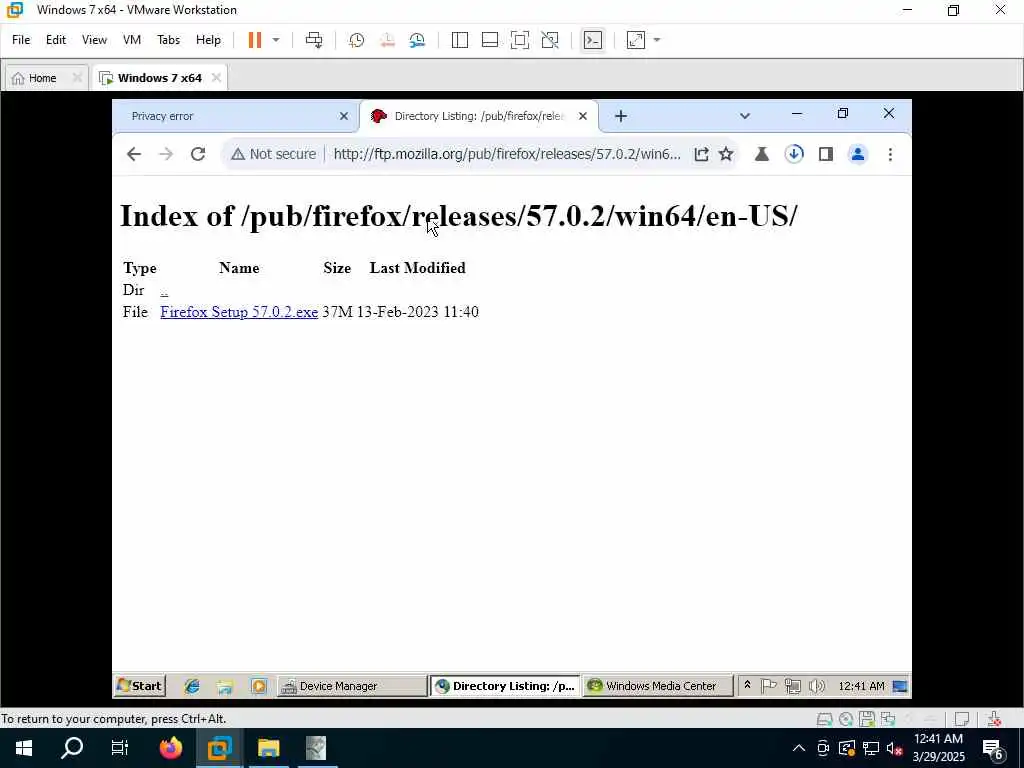Image resolution: width=1024 pixels, height=768 pixels.
Task: Open the VMware File menu
Action: 21,40
